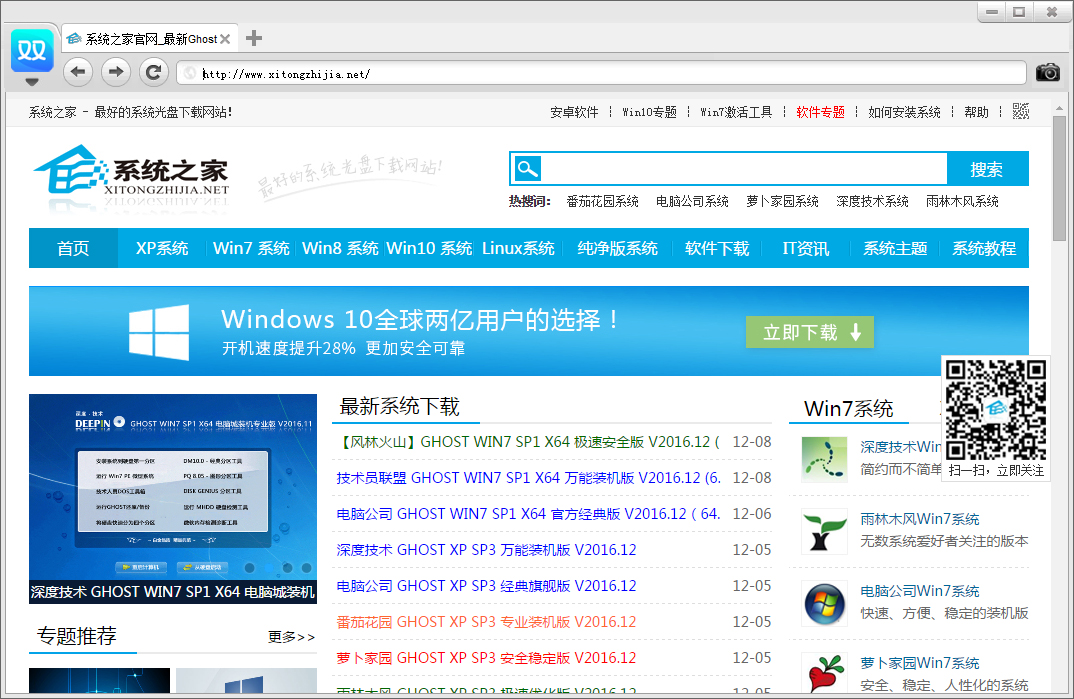Click the blue 搜索 button
The width and height of the screenshot is (1074, 699).
tap(986, 169)
